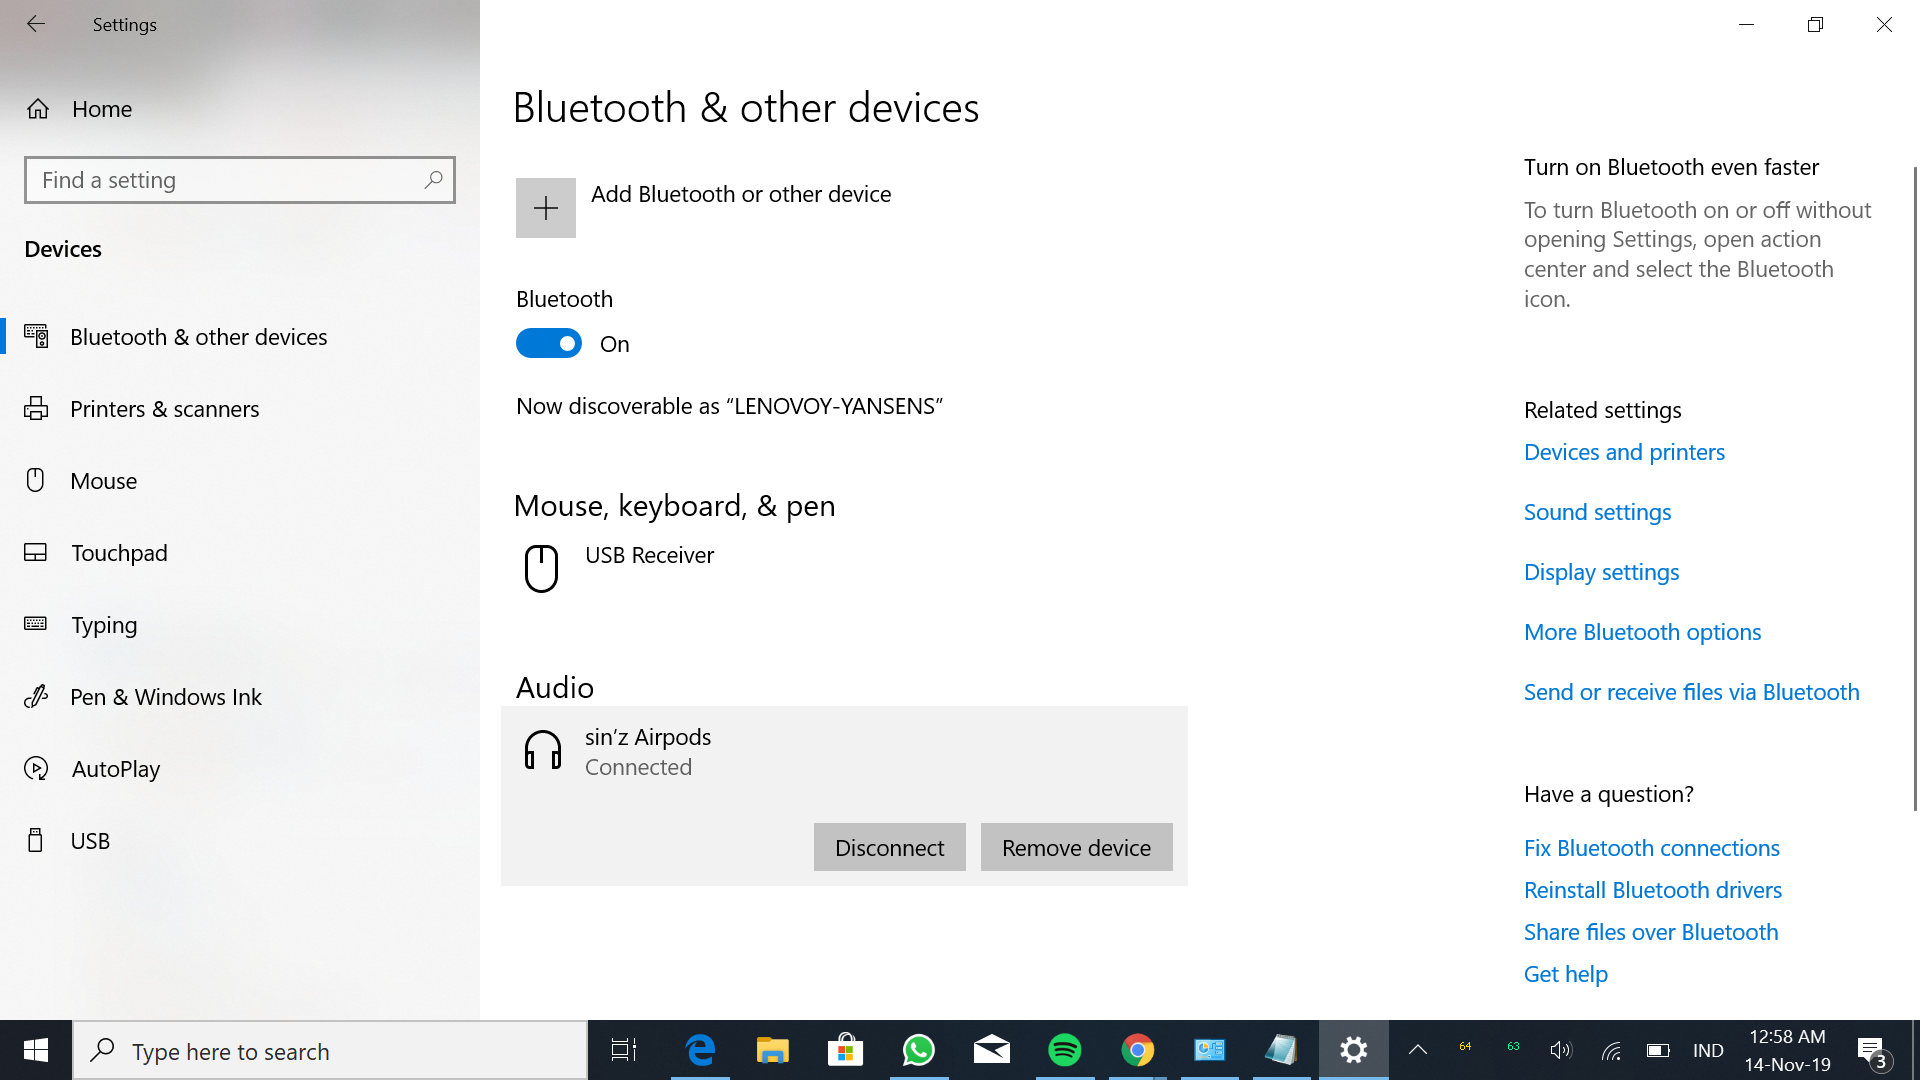
Task: Open Google Chrome from the taskbar
Action: coord(1138,1050)
